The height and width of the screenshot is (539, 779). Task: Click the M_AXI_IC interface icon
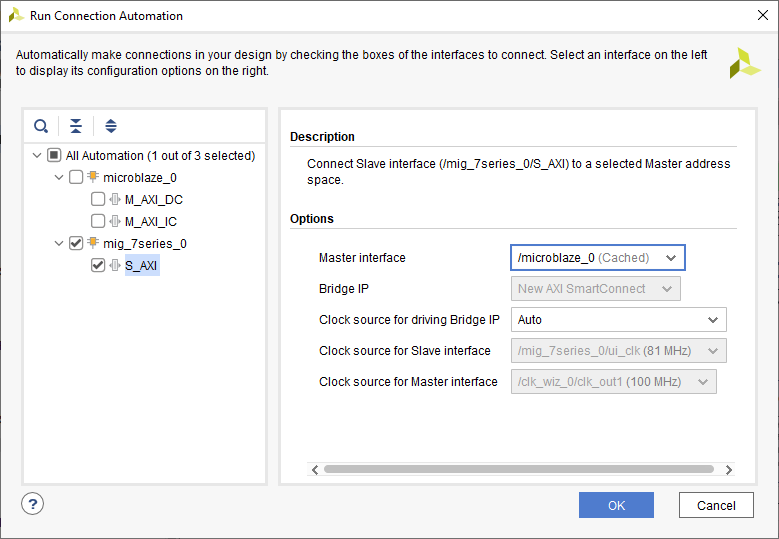115,221
